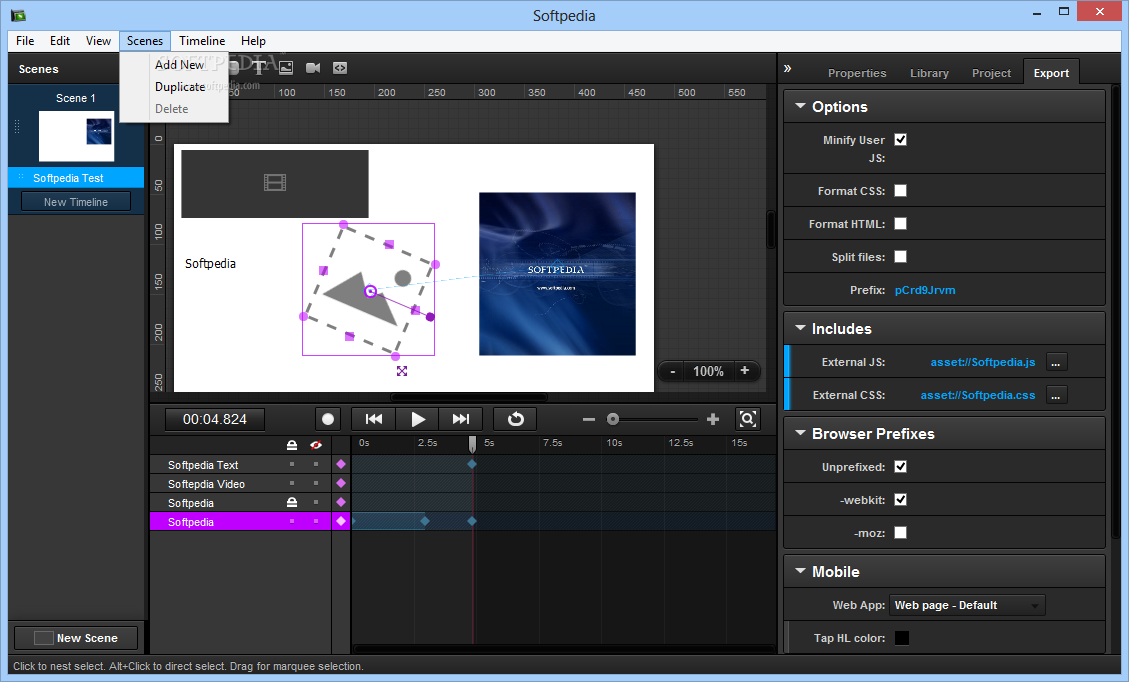Screen dimensions: 1129x682
Task: Browse for External CSS file
Action: [x=1056, y=395]
